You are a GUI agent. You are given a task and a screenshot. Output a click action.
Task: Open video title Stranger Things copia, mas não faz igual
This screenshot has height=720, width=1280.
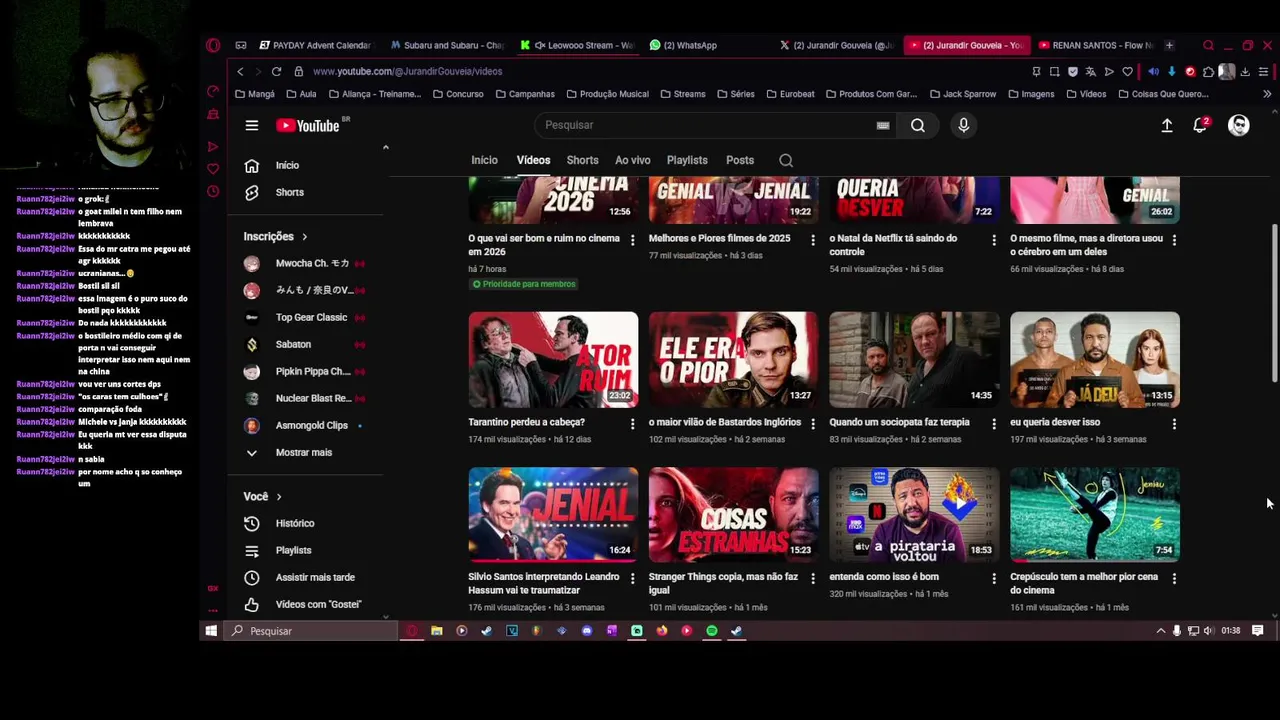[723, 583]
